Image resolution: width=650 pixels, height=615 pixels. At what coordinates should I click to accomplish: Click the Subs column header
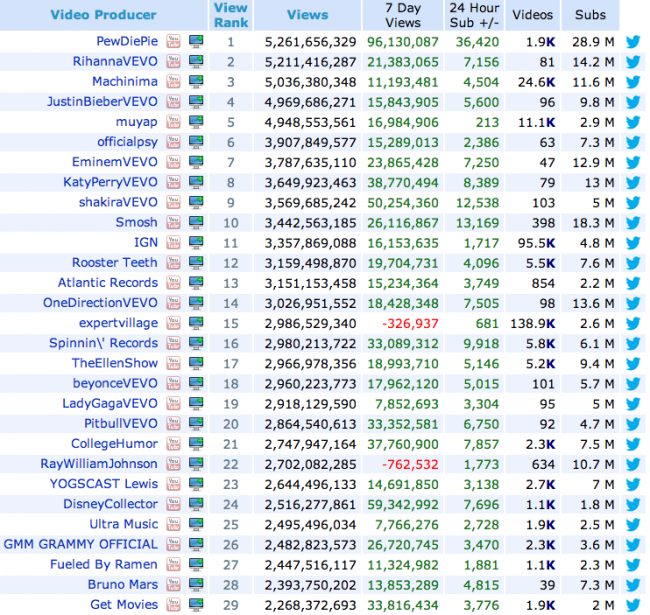[590, 15]
